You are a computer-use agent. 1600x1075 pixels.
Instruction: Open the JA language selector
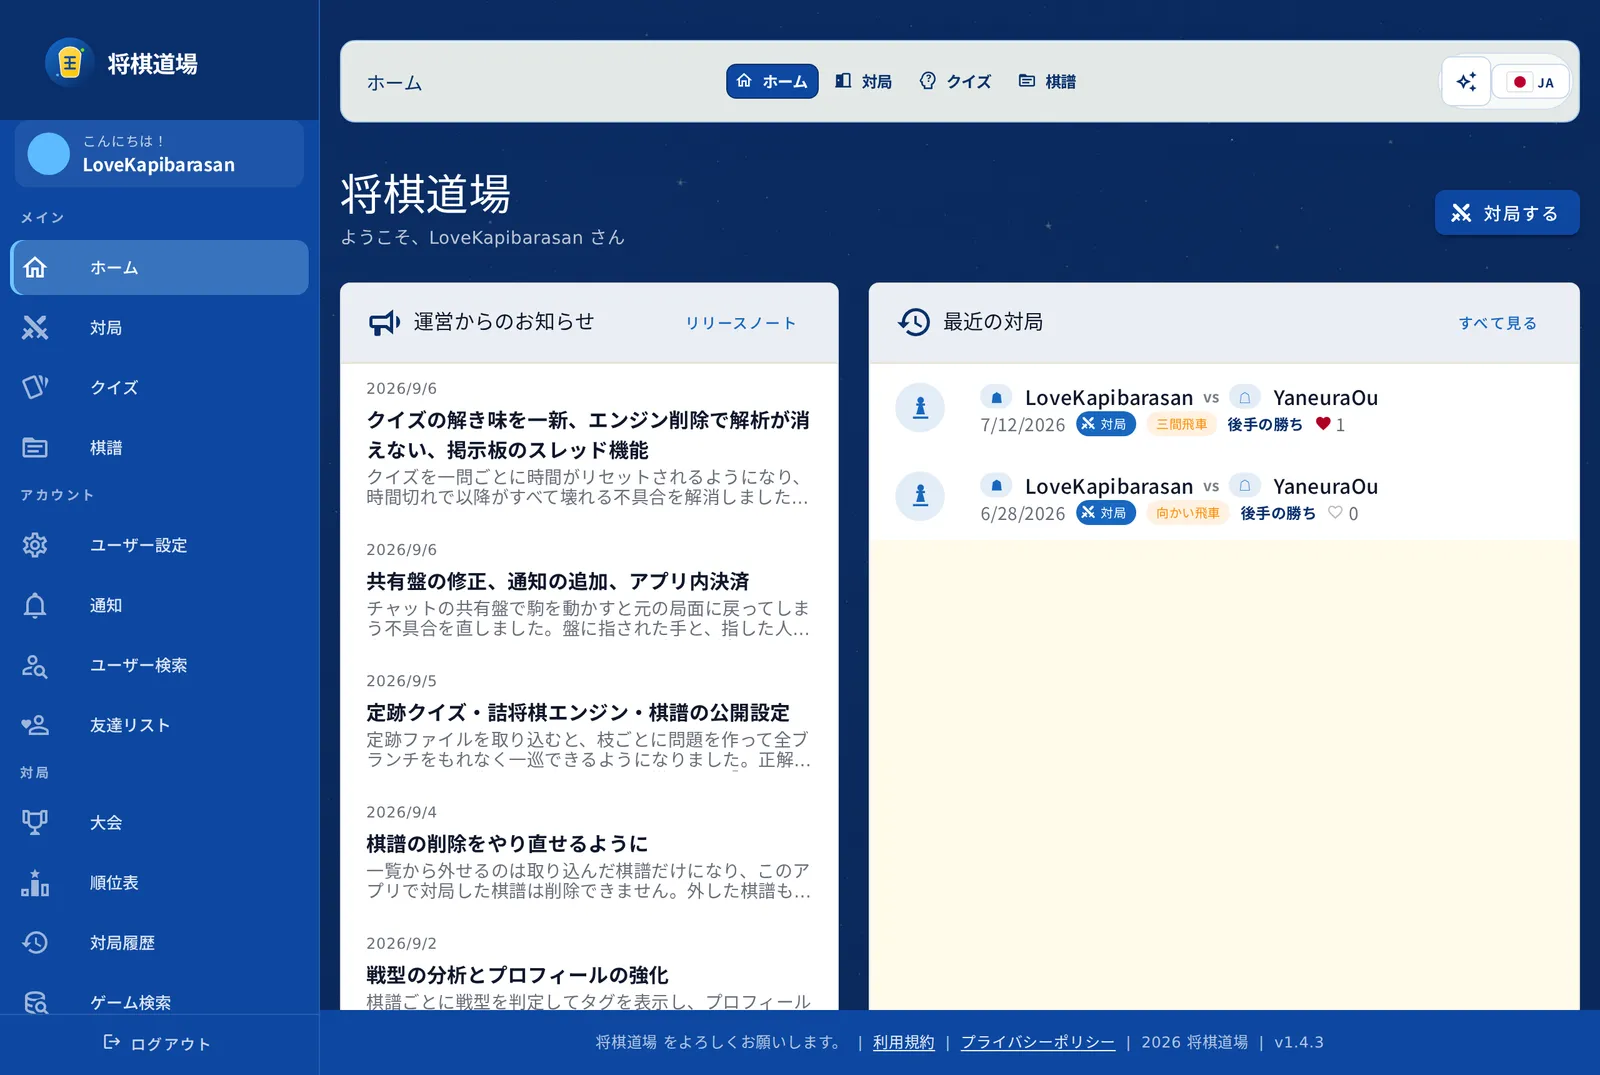click(1531, 82)
